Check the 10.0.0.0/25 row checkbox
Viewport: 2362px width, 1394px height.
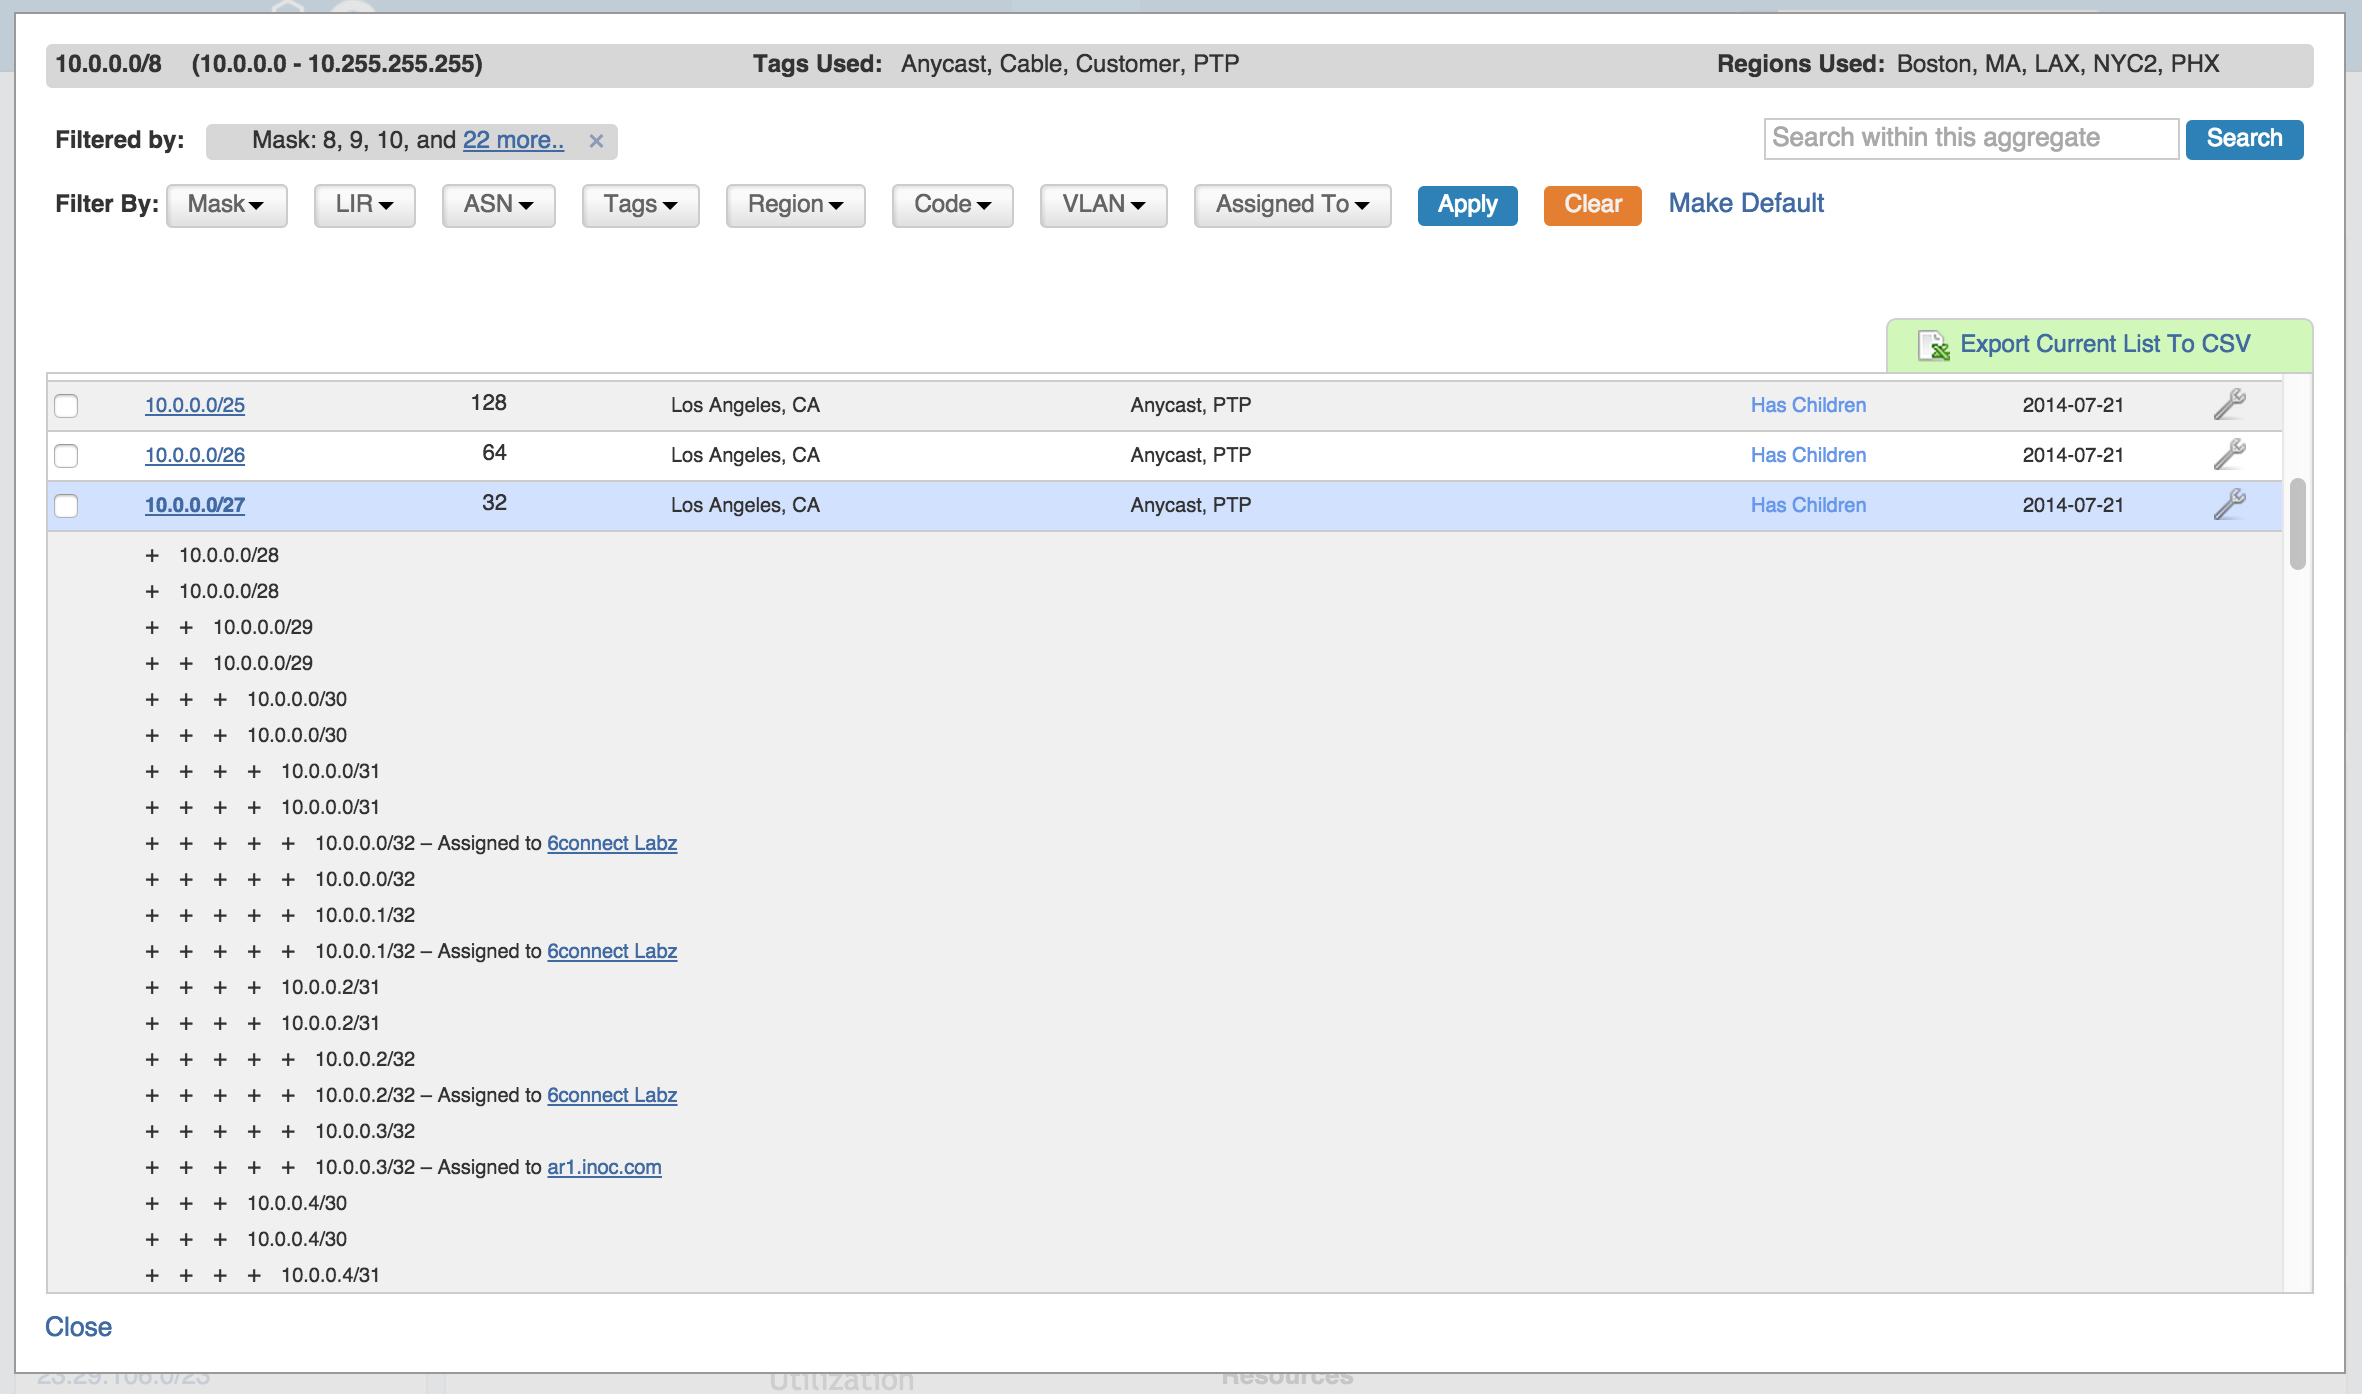pyautogui.click(x=66, y=405)
